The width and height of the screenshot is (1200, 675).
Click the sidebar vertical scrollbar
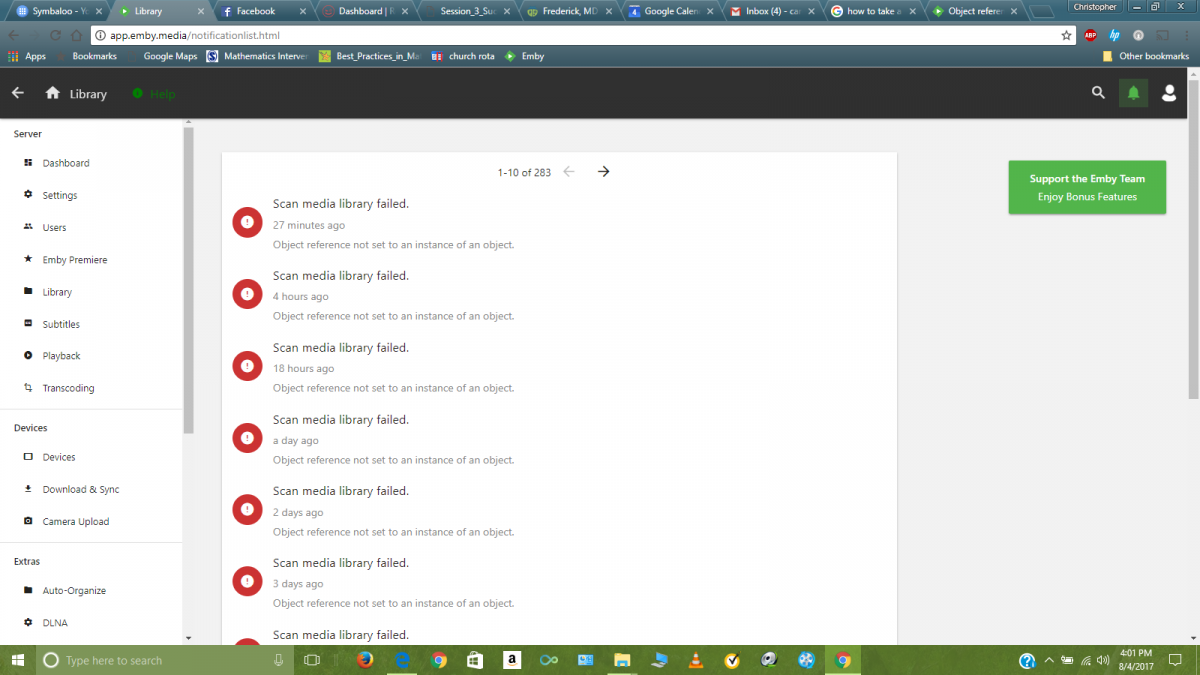[x=188, y=280]
